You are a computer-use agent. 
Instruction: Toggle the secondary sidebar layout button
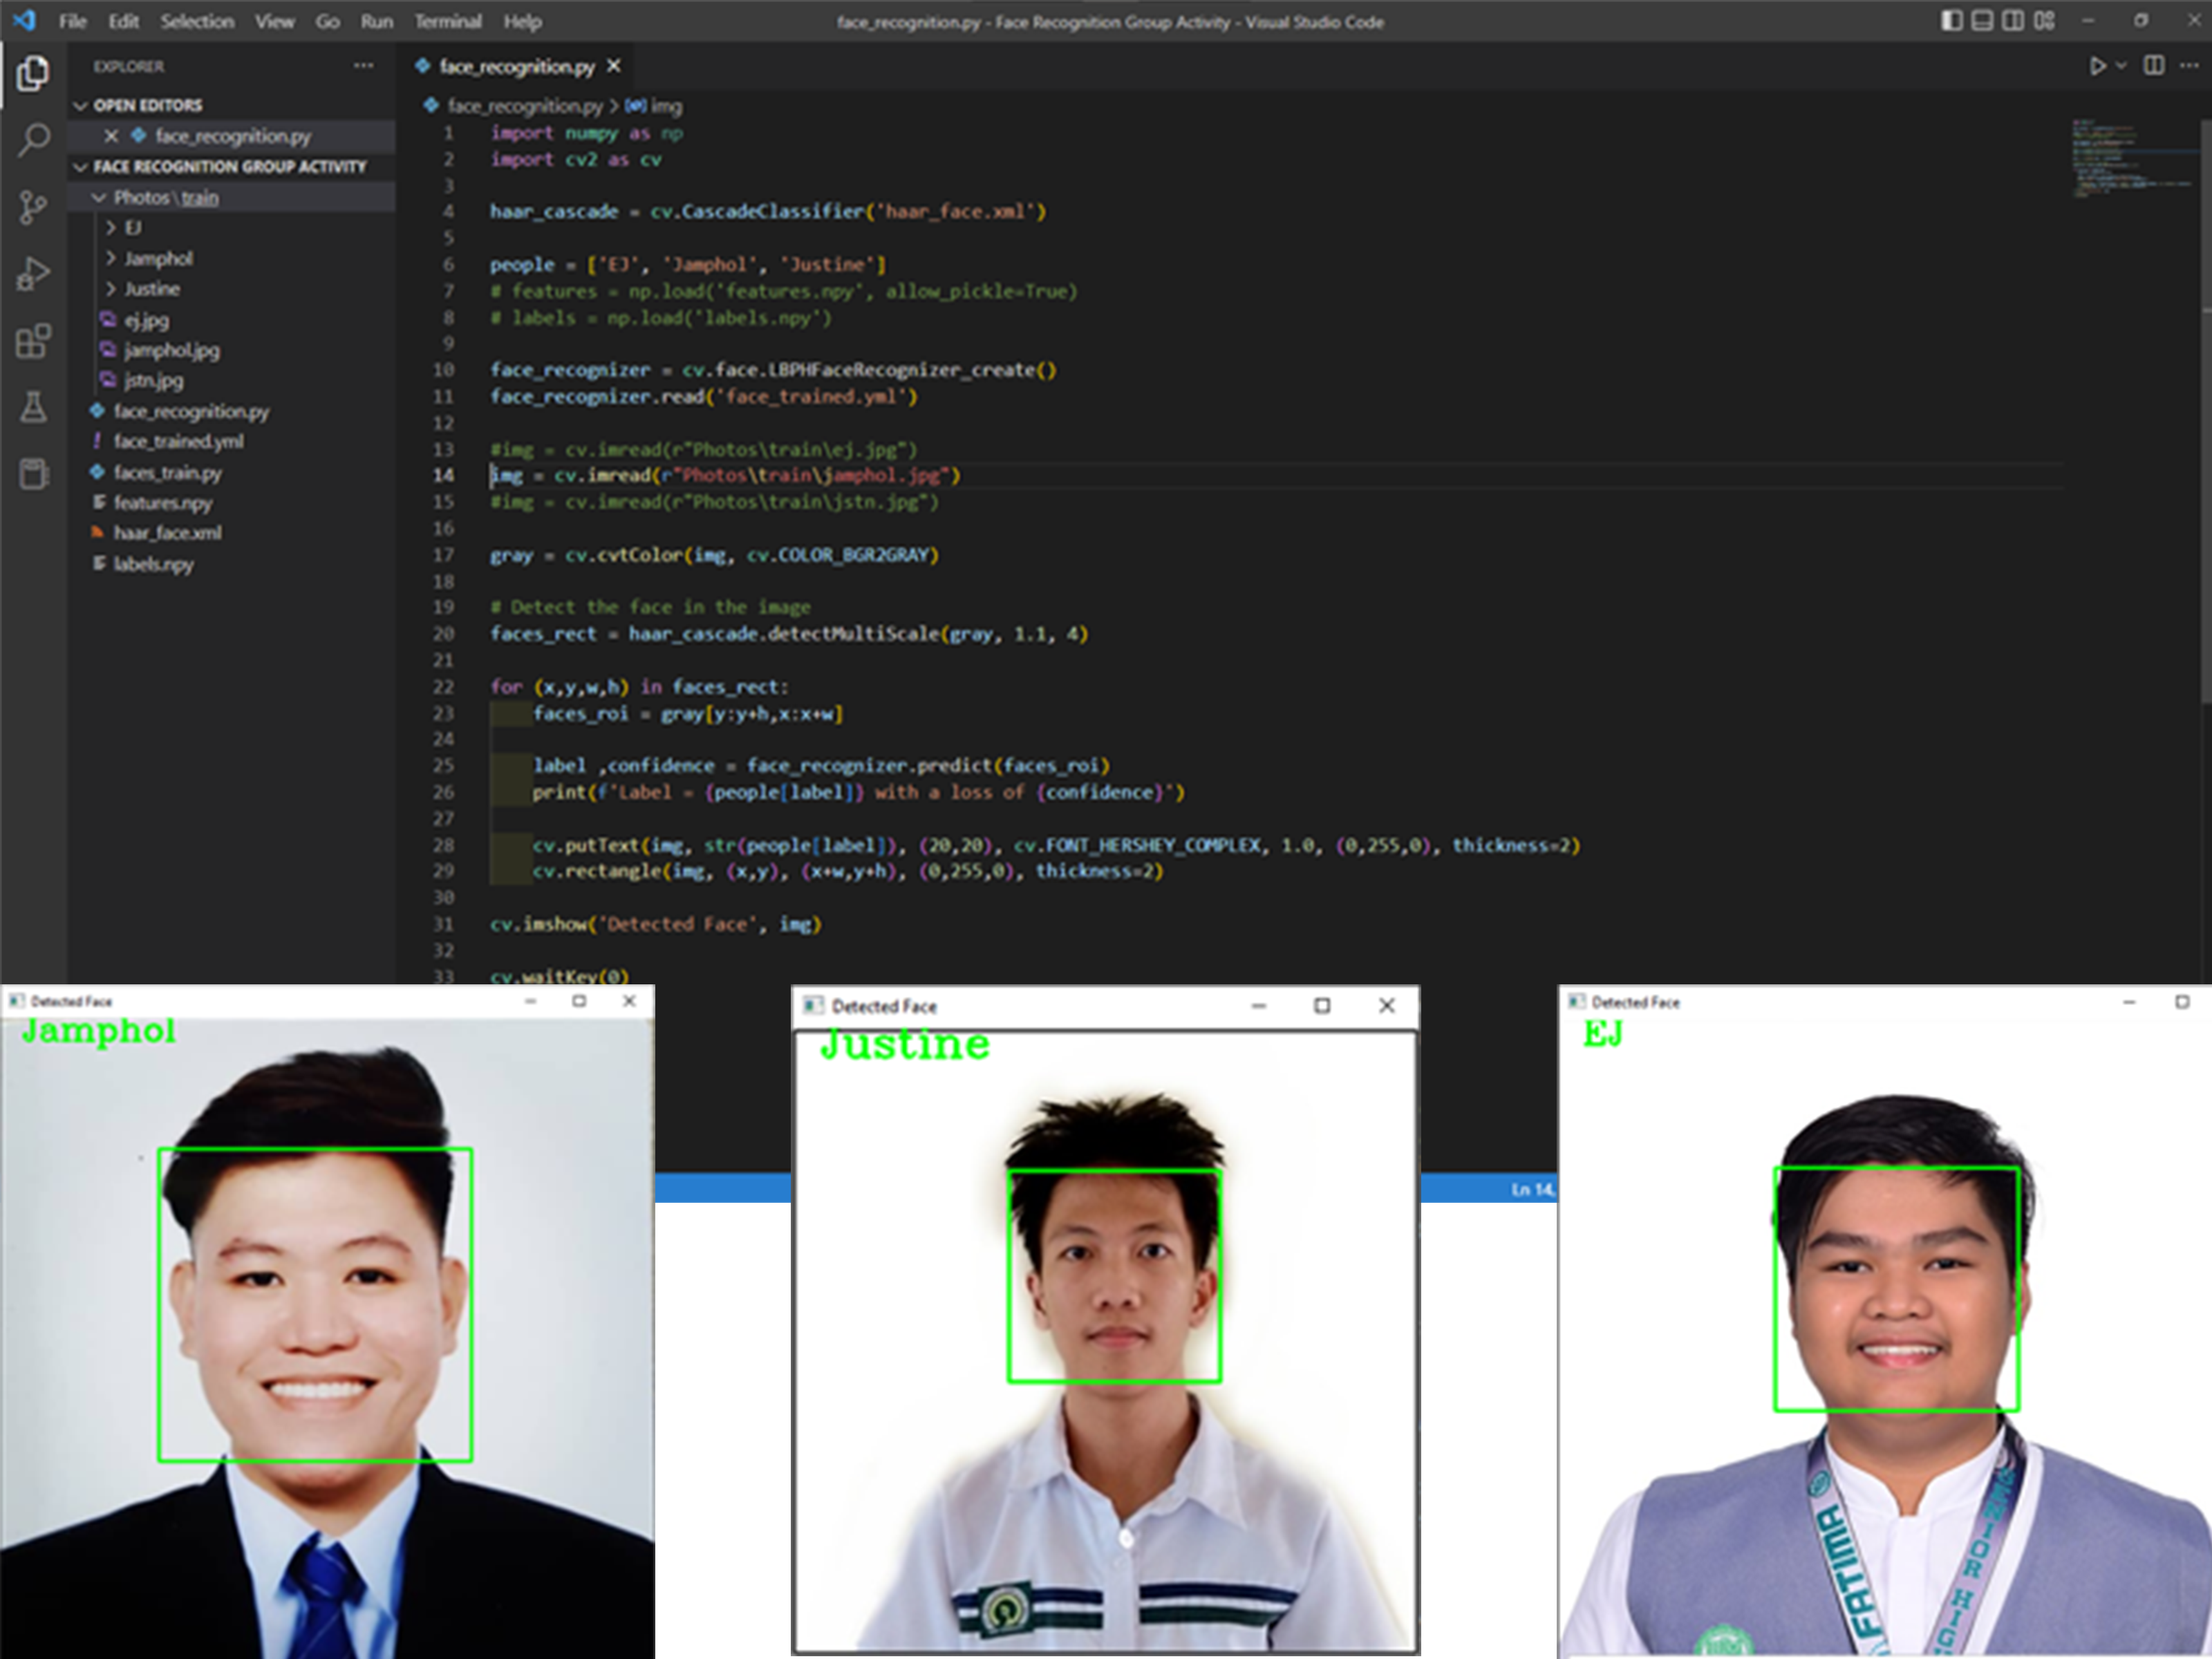(2013, 21)
